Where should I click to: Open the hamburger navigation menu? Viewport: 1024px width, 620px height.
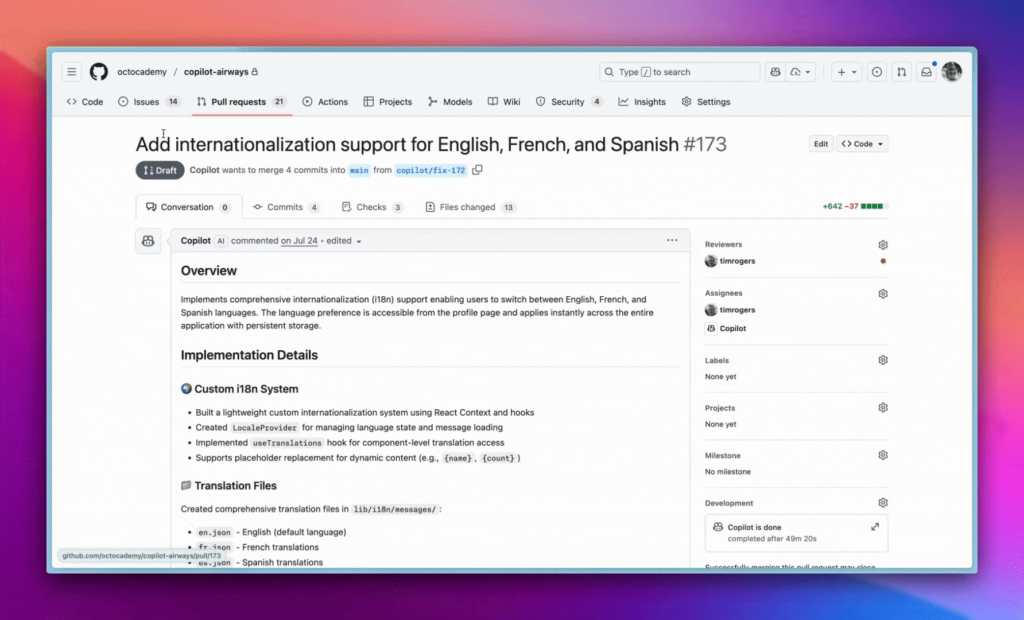72,72
